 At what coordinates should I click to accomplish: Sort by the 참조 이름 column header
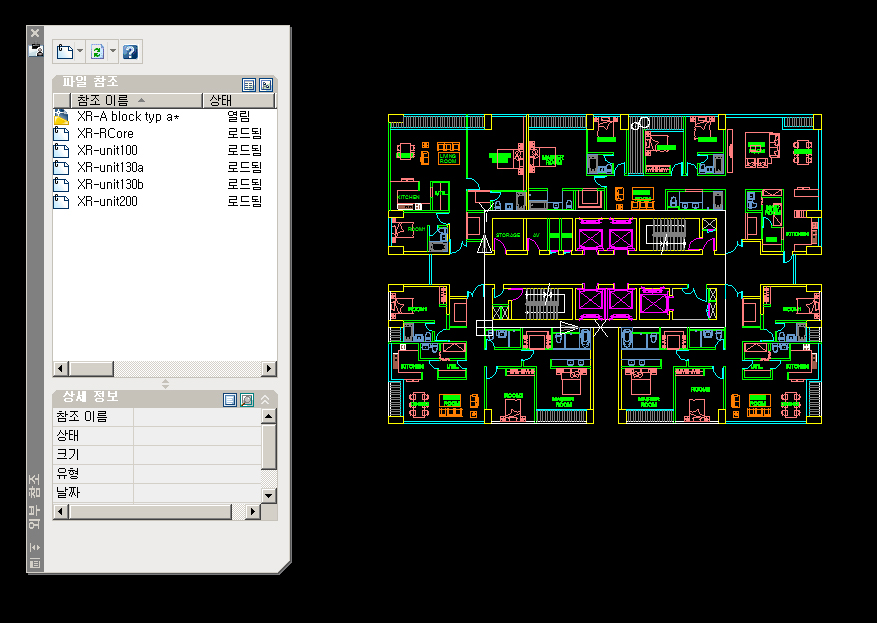coord(110,101)
